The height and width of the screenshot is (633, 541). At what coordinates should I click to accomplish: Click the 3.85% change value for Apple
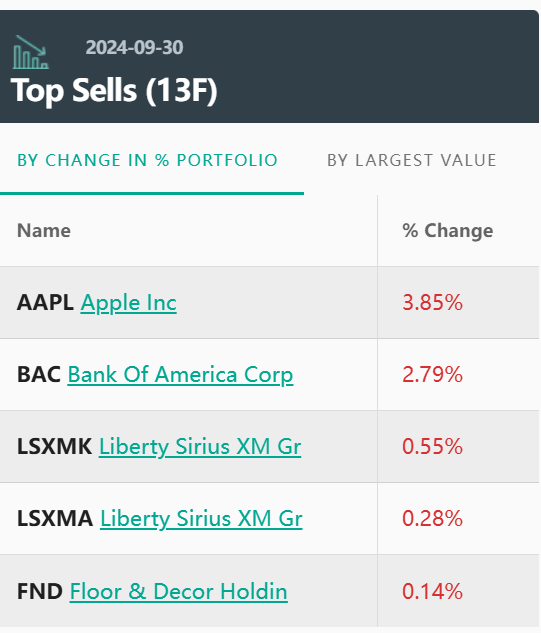click(432, 303)
